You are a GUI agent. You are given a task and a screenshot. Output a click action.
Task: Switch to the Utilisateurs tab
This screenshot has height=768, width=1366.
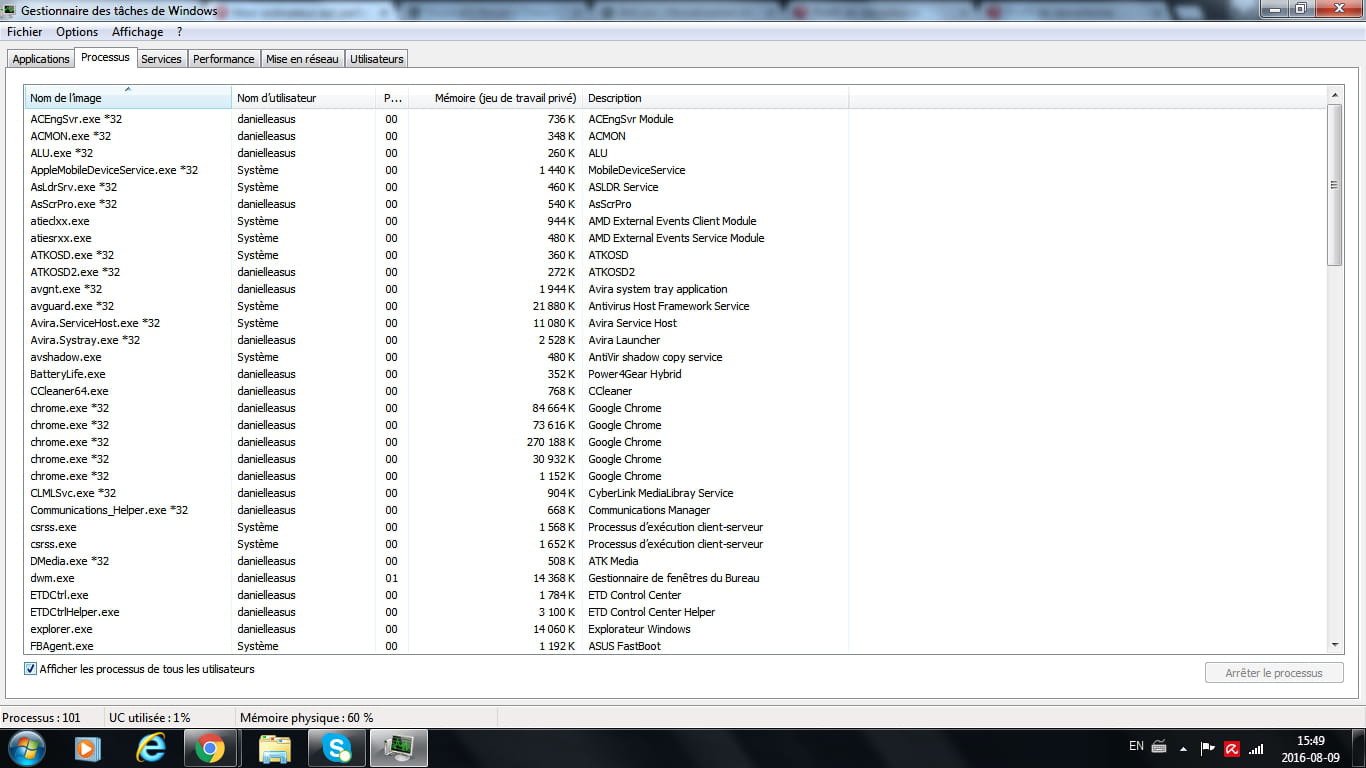[377, 59]
